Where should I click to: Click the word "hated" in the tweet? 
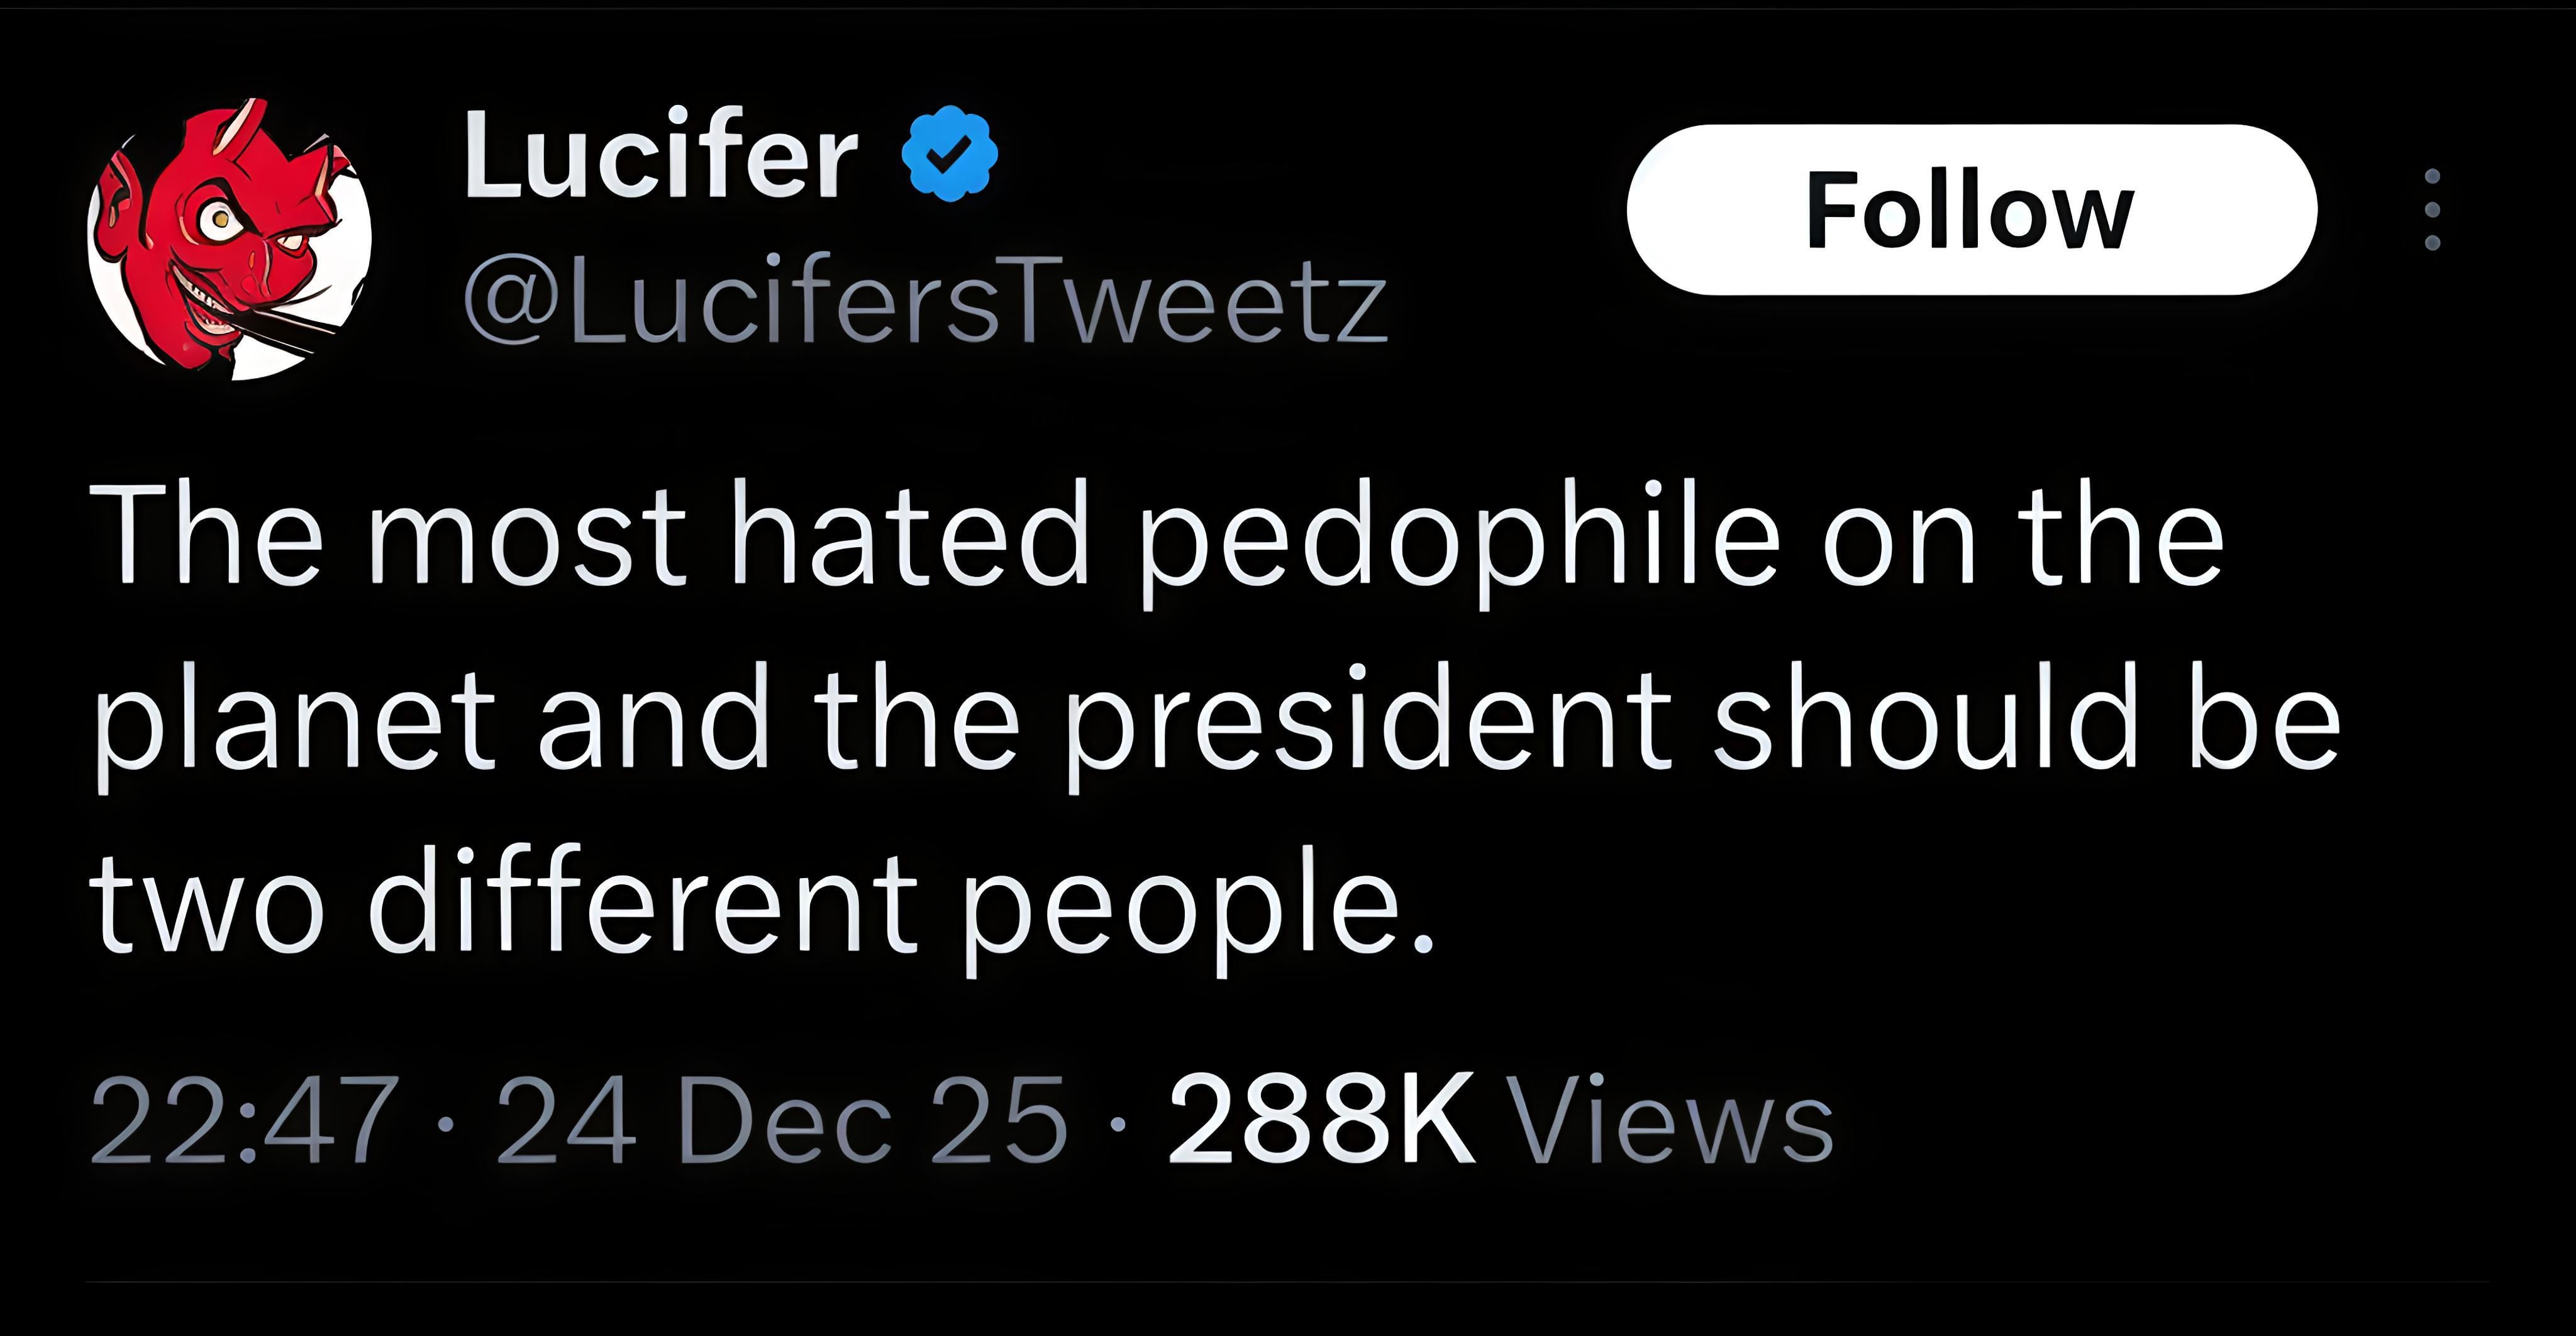coord(910,535)
